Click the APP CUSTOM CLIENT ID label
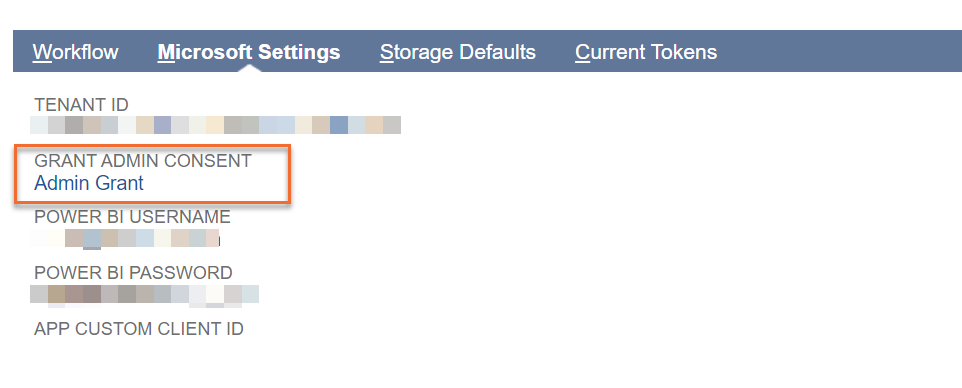This screenshot has width=962, height=388. 139,329
